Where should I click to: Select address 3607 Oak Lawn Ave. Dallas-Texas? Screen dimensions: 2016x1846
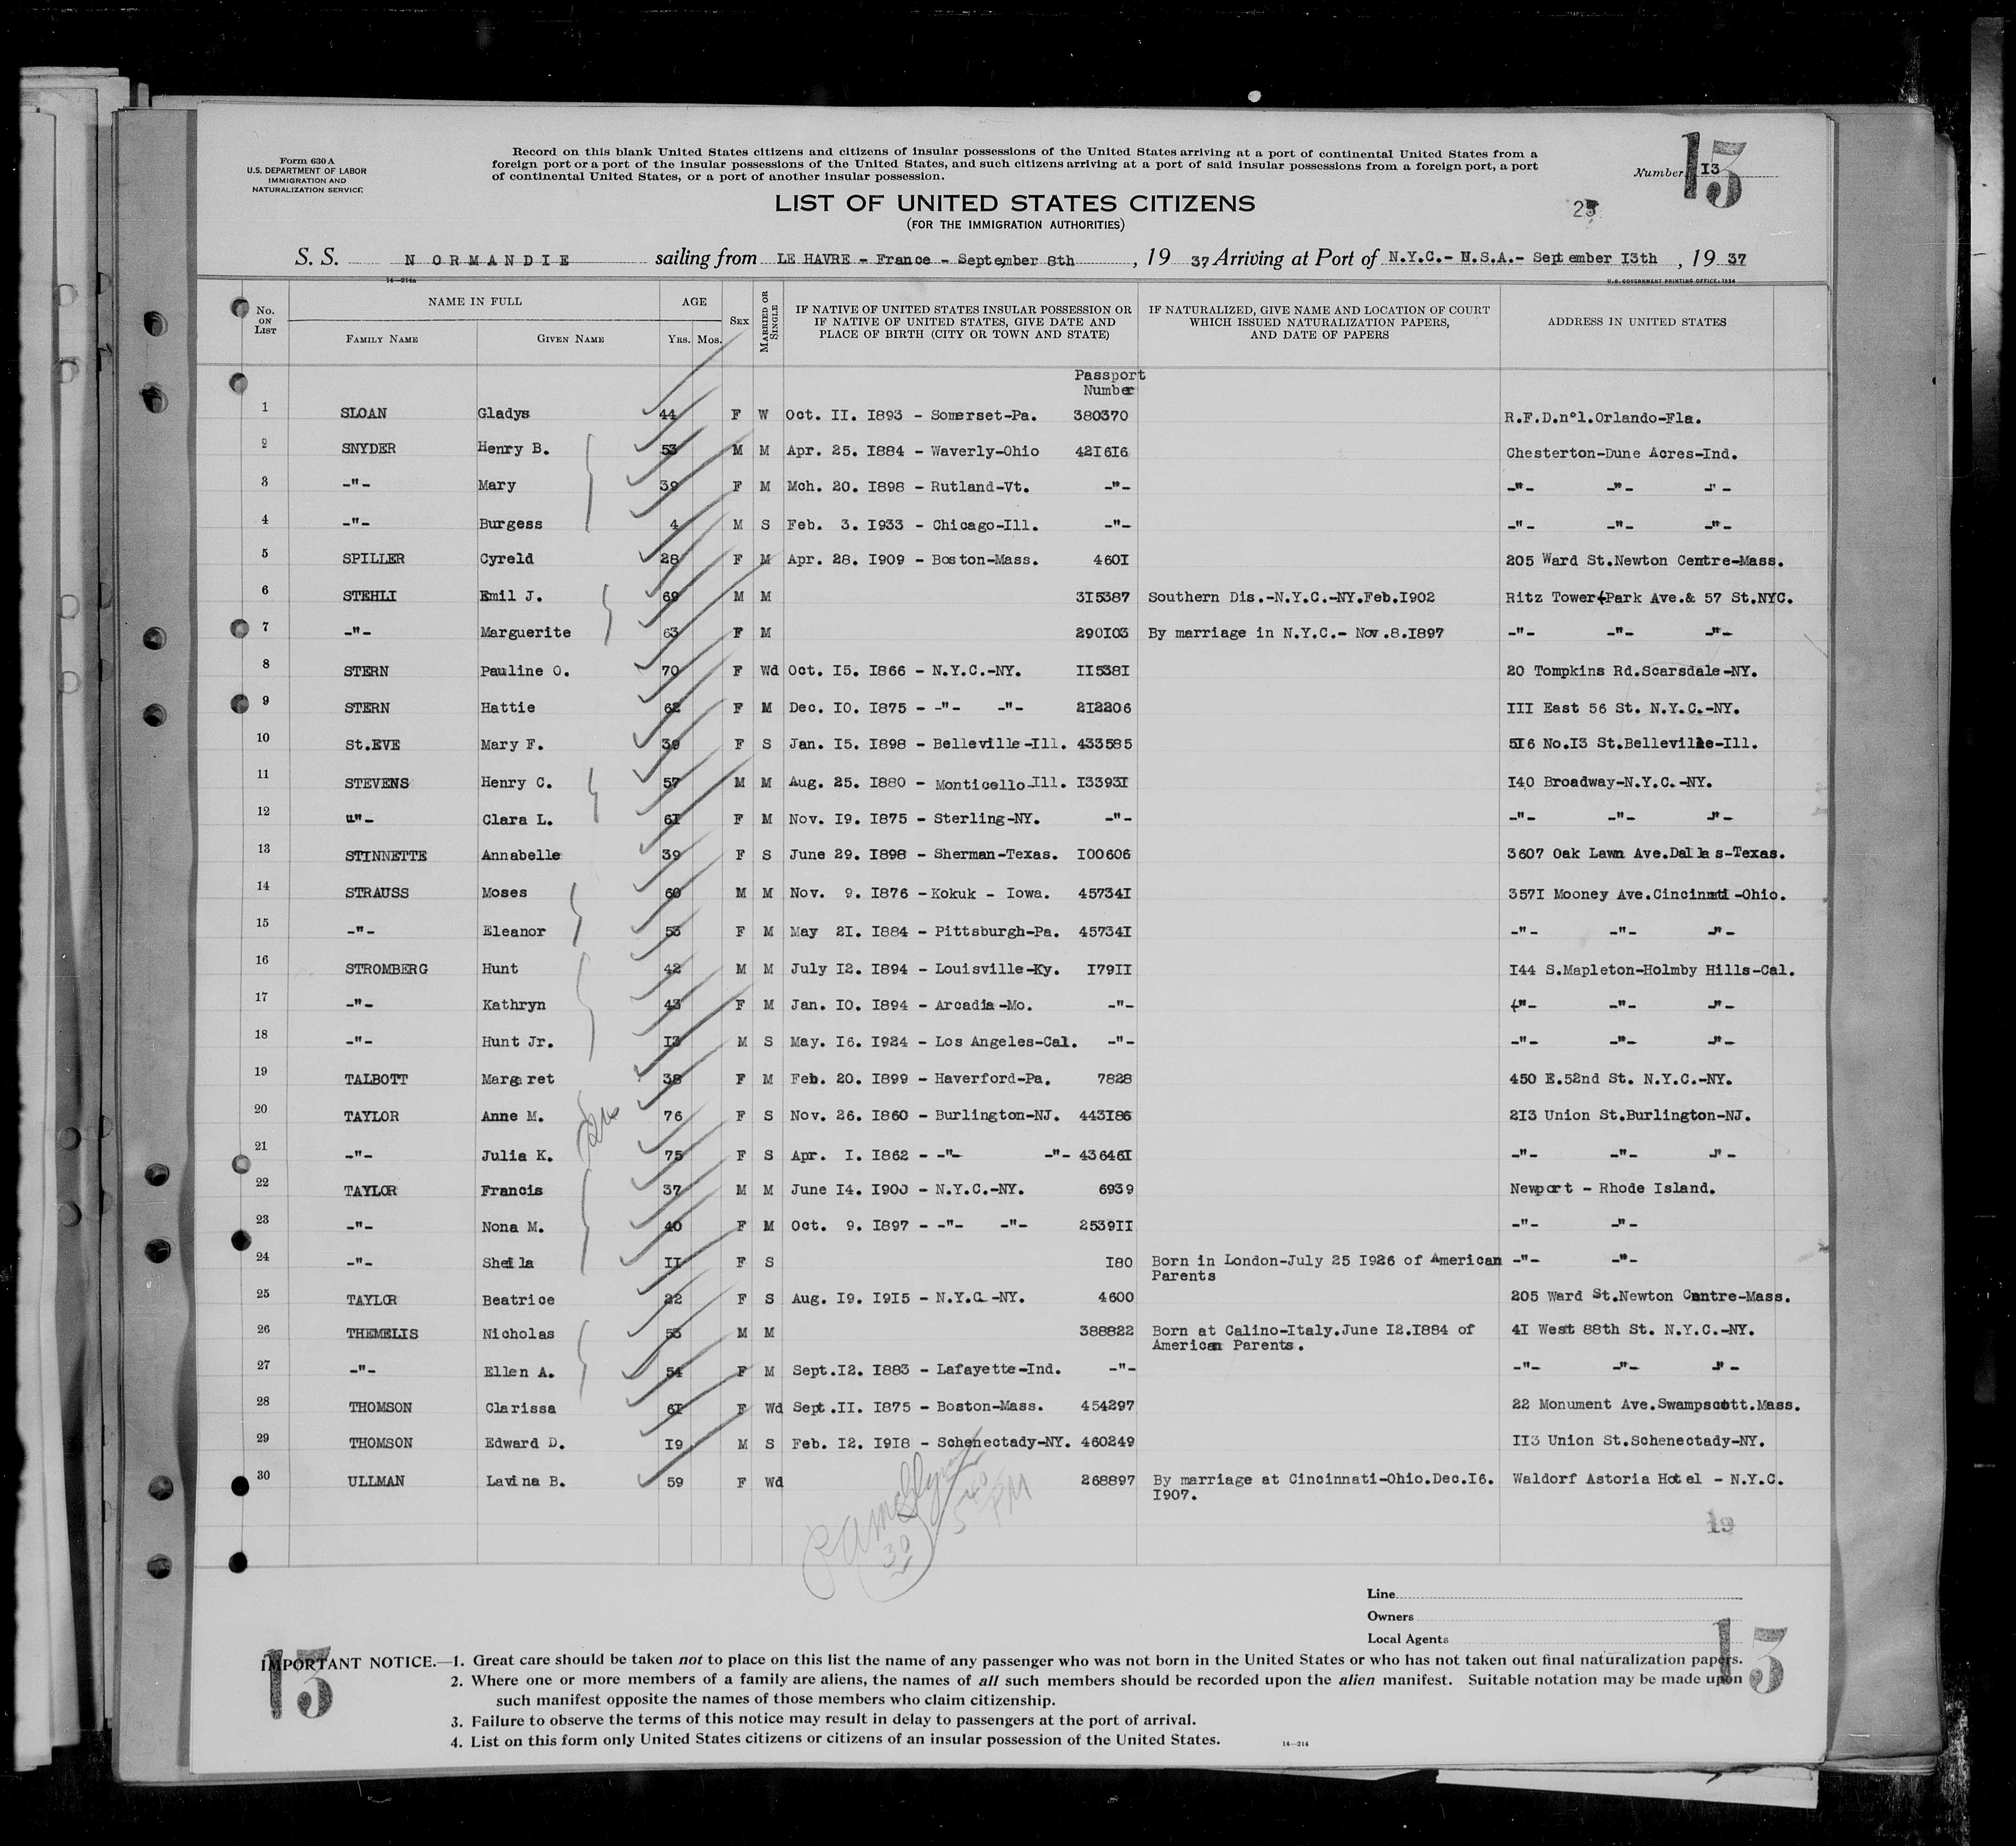1645,854
